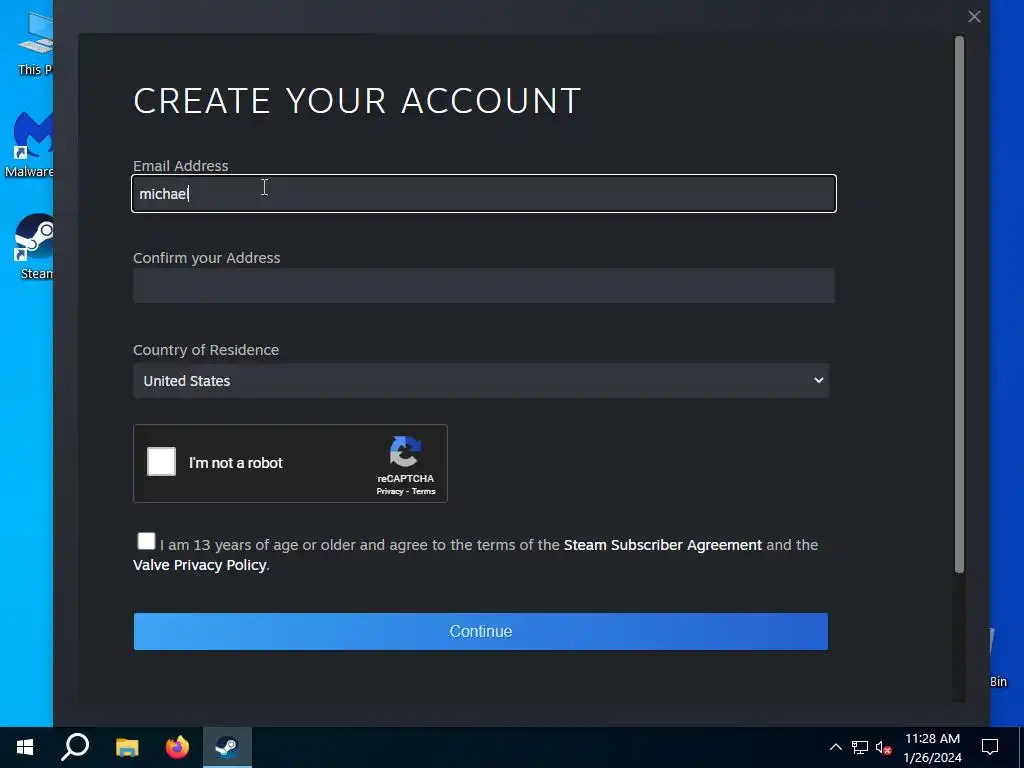Click the Steam taskbar icon

pyautogui.click(x=227, y=747)
